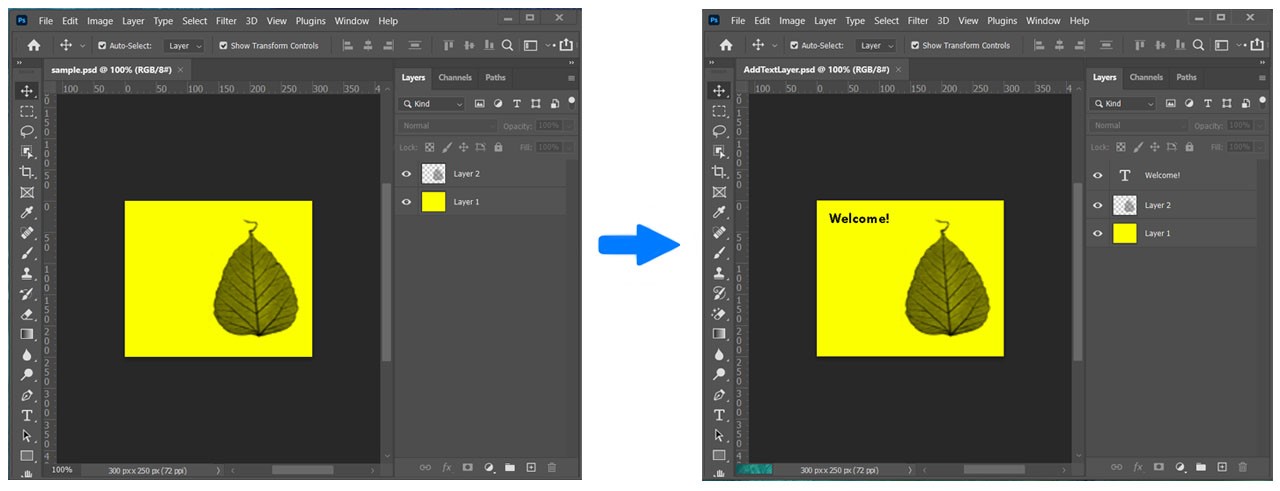1280x491 pixels.
Task: Uncheck Show Transform Controls in sample.psd window
Action: coord(223,46)
